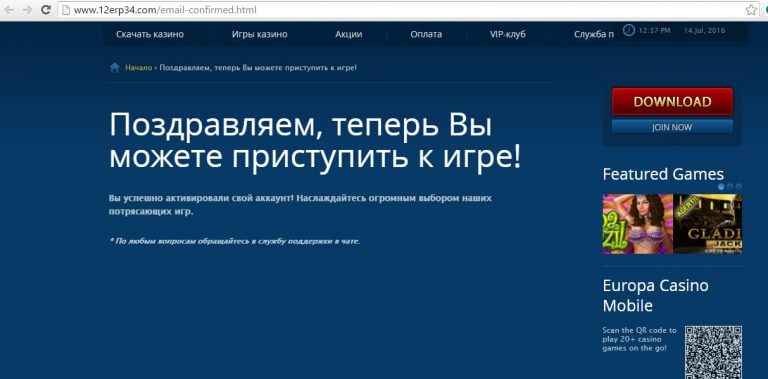The width and height of the screenshot is (768, 379).
Task: Open the Brazil slot game thumbnail
Action: [x=638, y=224]
